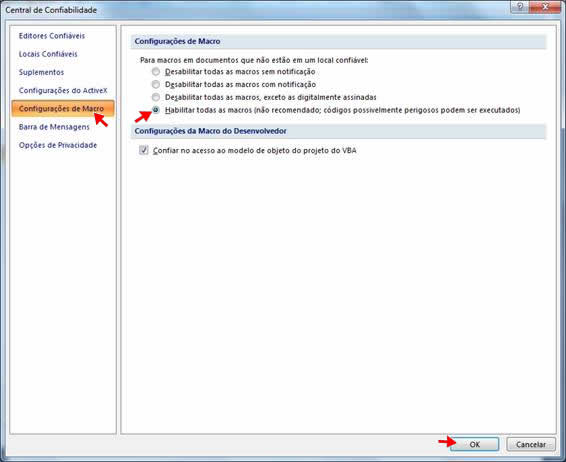Open the Editores Confiáveis section
566x462 pixels.
pos(52,36)
